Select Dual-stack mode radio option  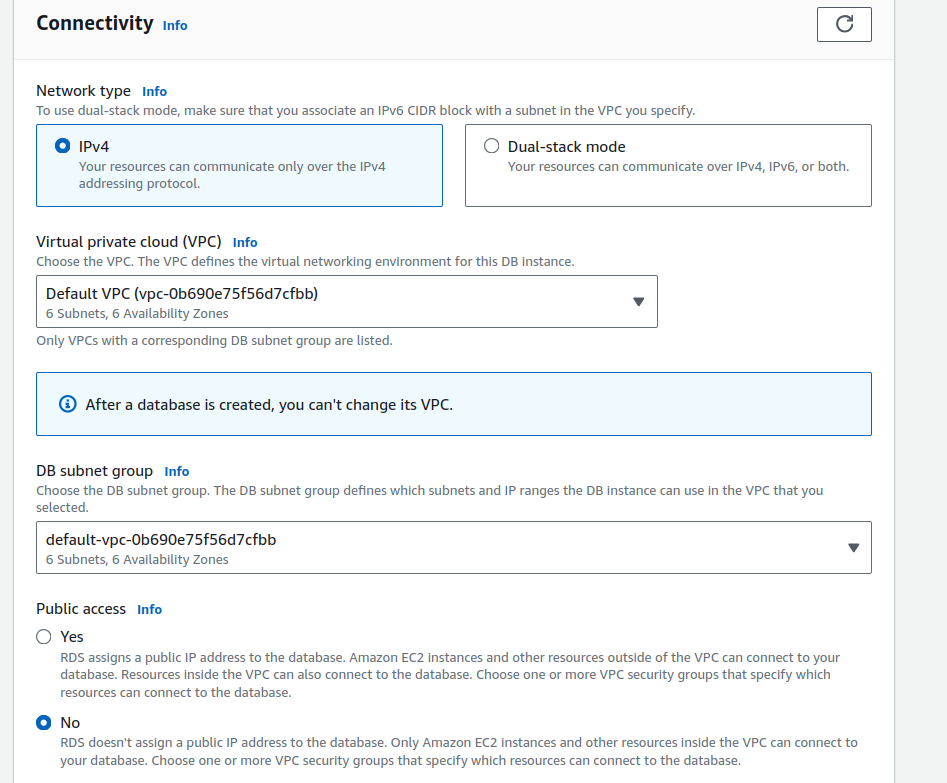click(x=491, y=146)
